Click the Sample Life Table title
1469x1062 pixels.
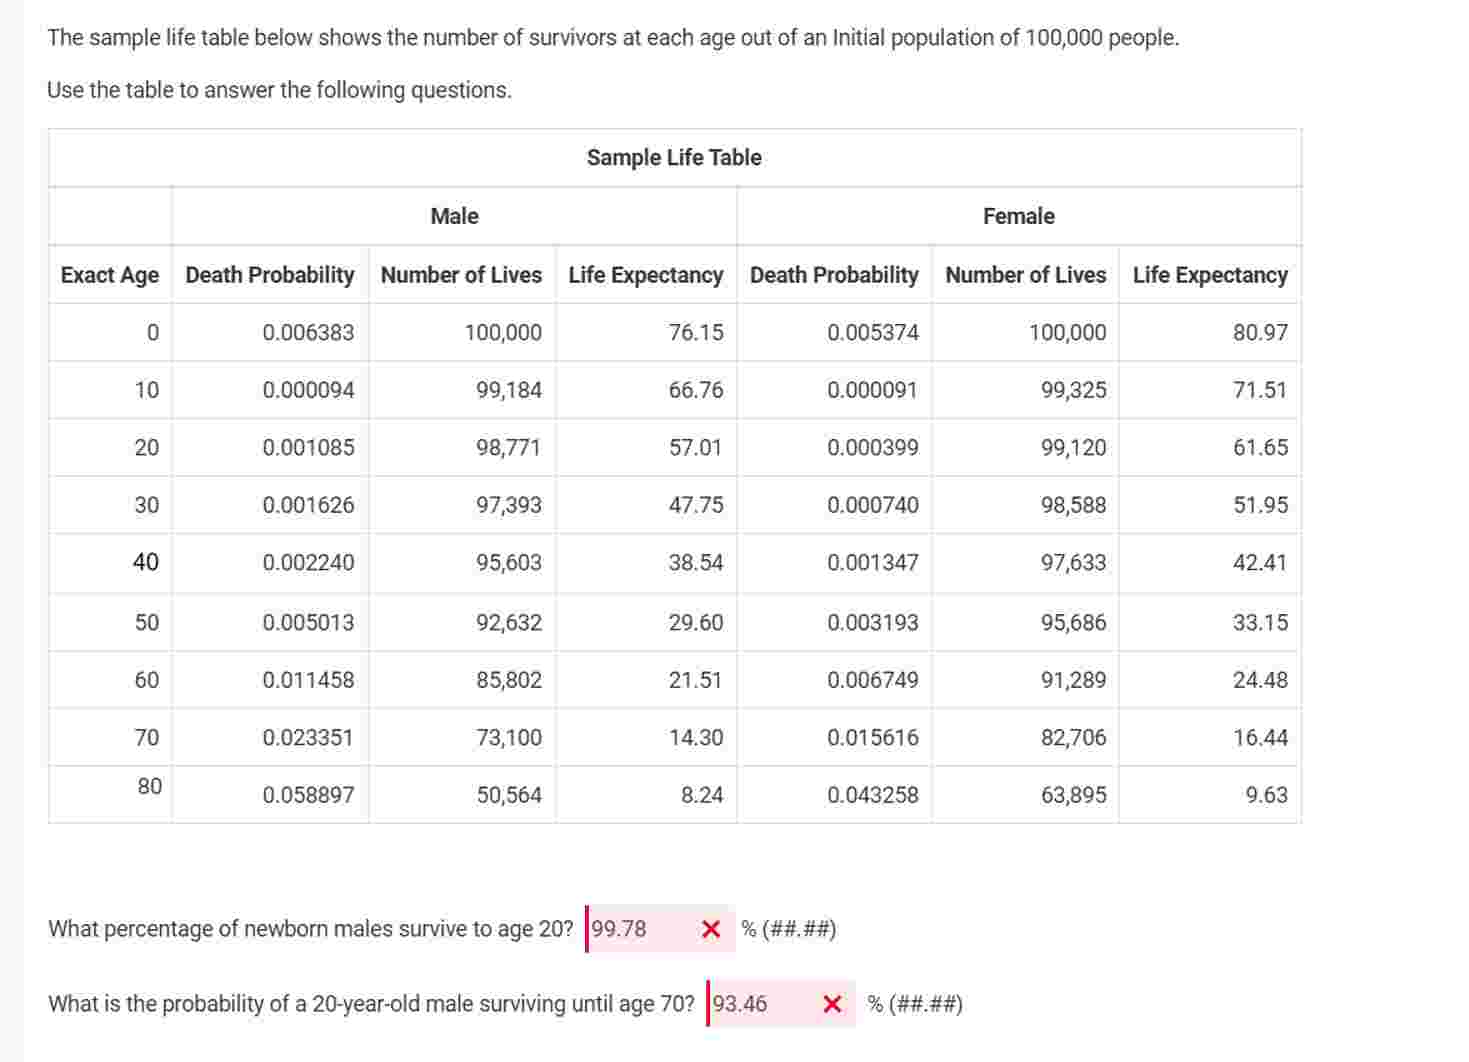[673, 157]
